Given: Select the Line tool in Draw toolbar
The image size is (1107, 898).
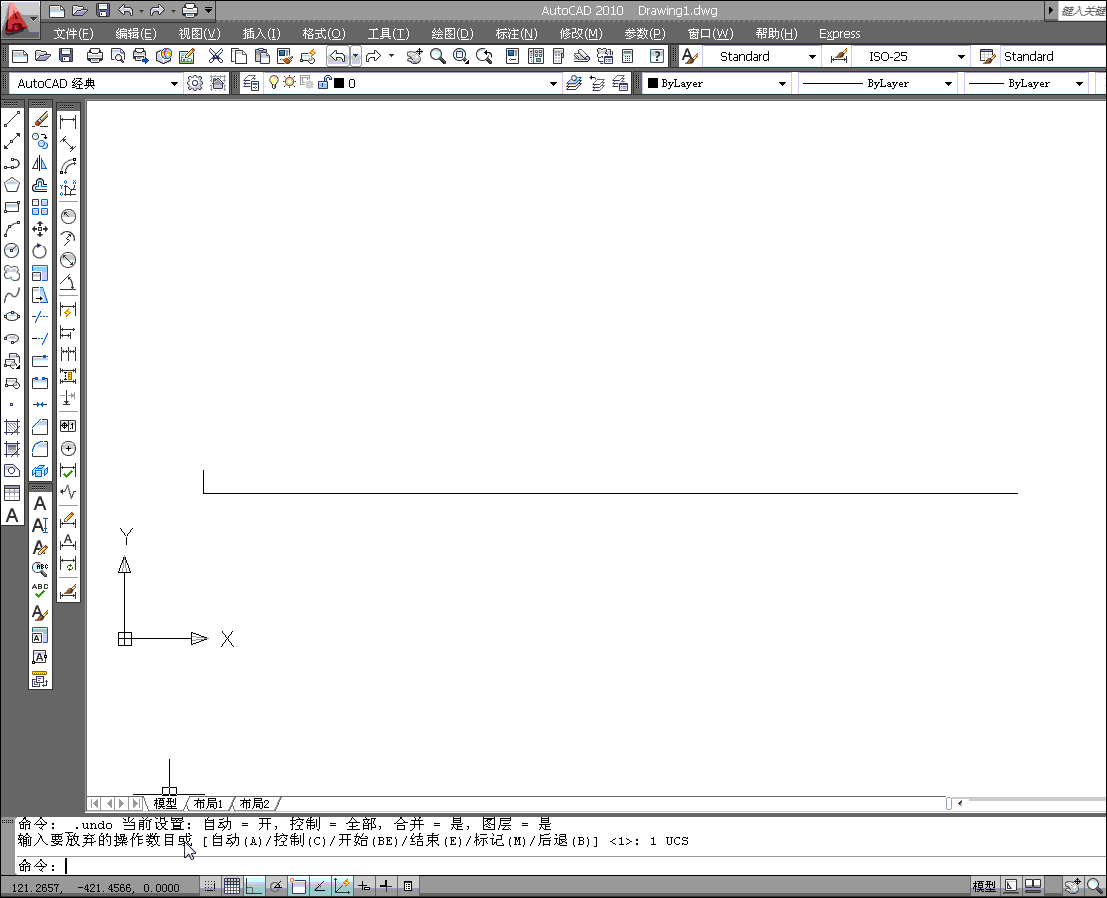Looking at the screenshot, I should click(x=12, y=118).
